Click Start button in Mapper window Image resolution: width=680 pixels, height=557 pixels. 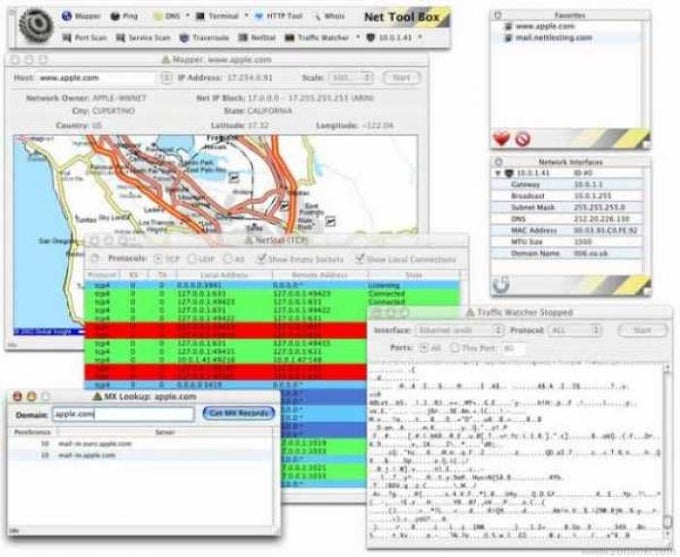pyautogui.click(x=402, y=78)
